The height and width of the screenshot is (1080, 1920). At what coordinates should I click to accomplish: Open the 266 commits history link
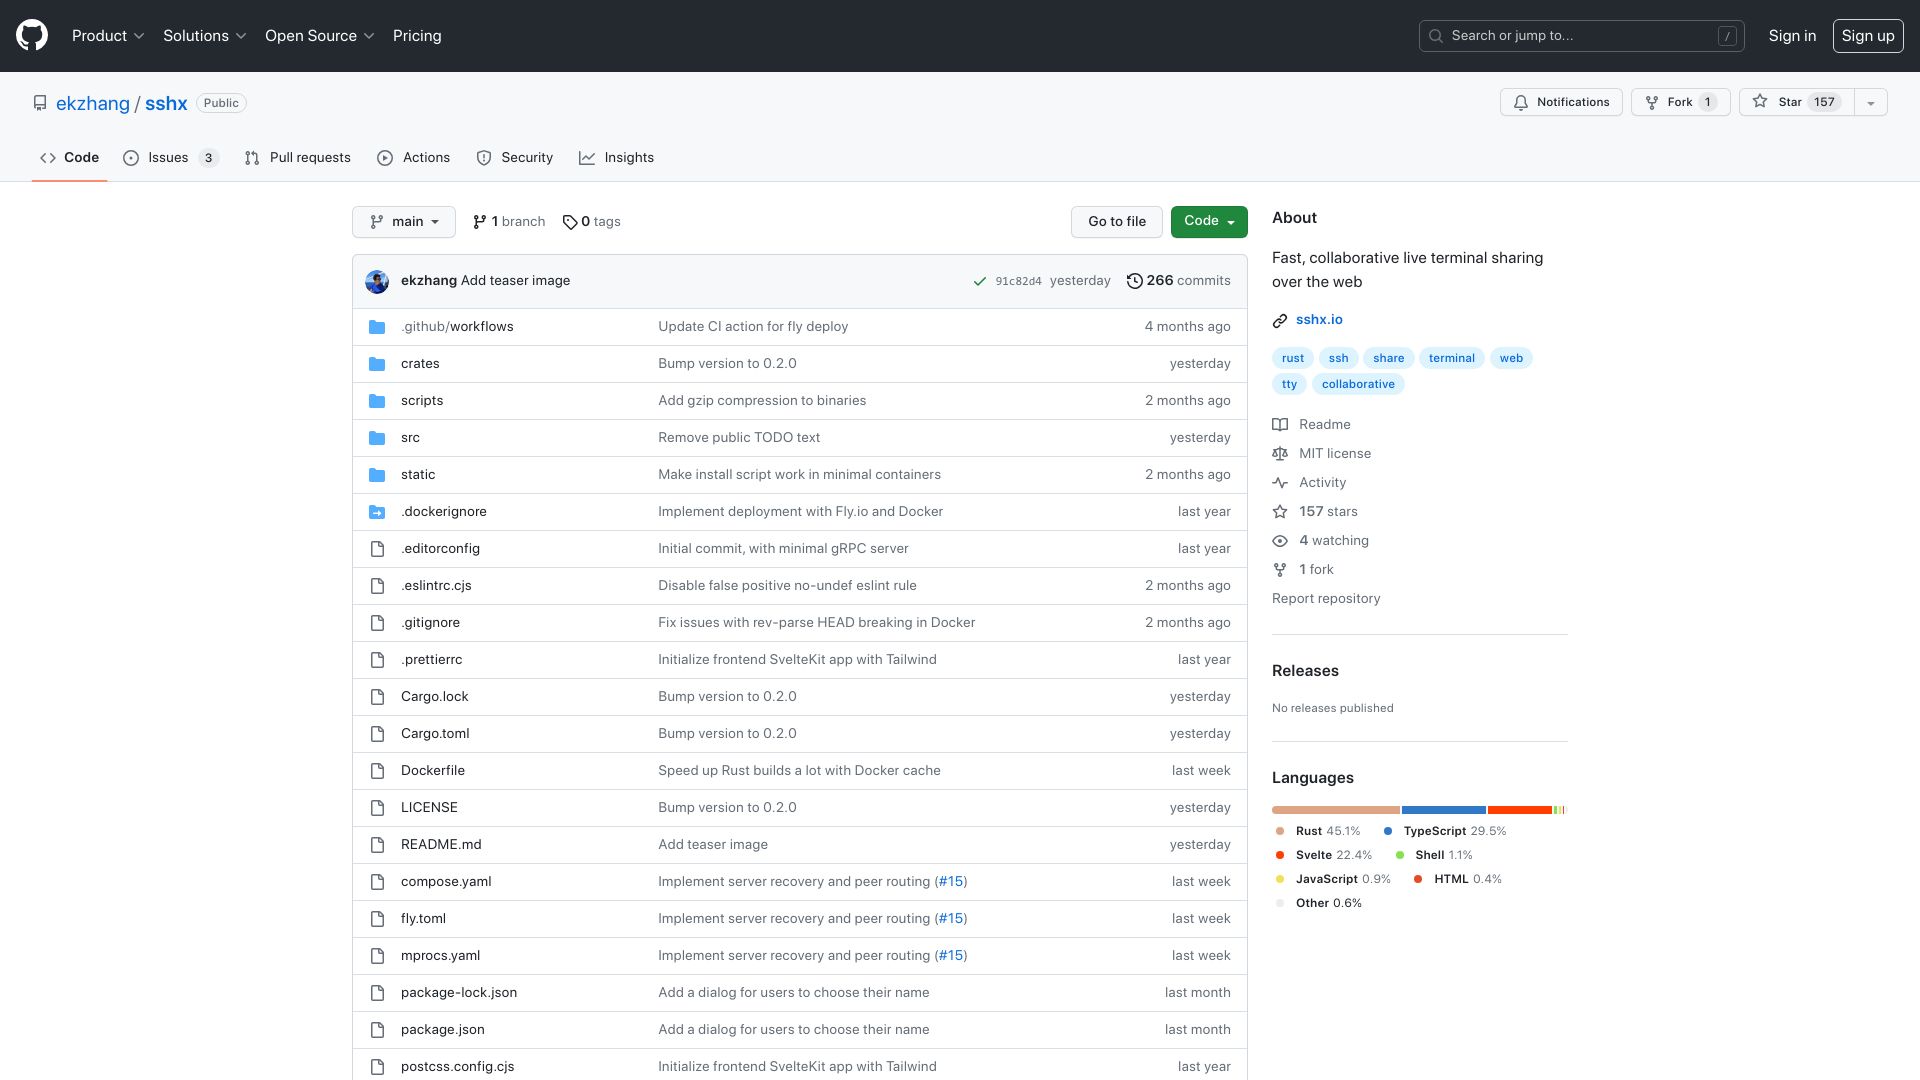click(x=1179, y=281)
